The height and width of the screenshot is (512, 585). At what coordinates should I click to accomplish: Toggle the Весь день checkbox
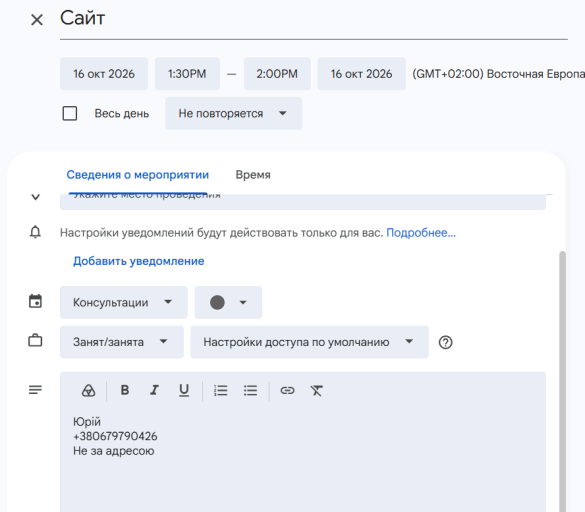point(70,113)
